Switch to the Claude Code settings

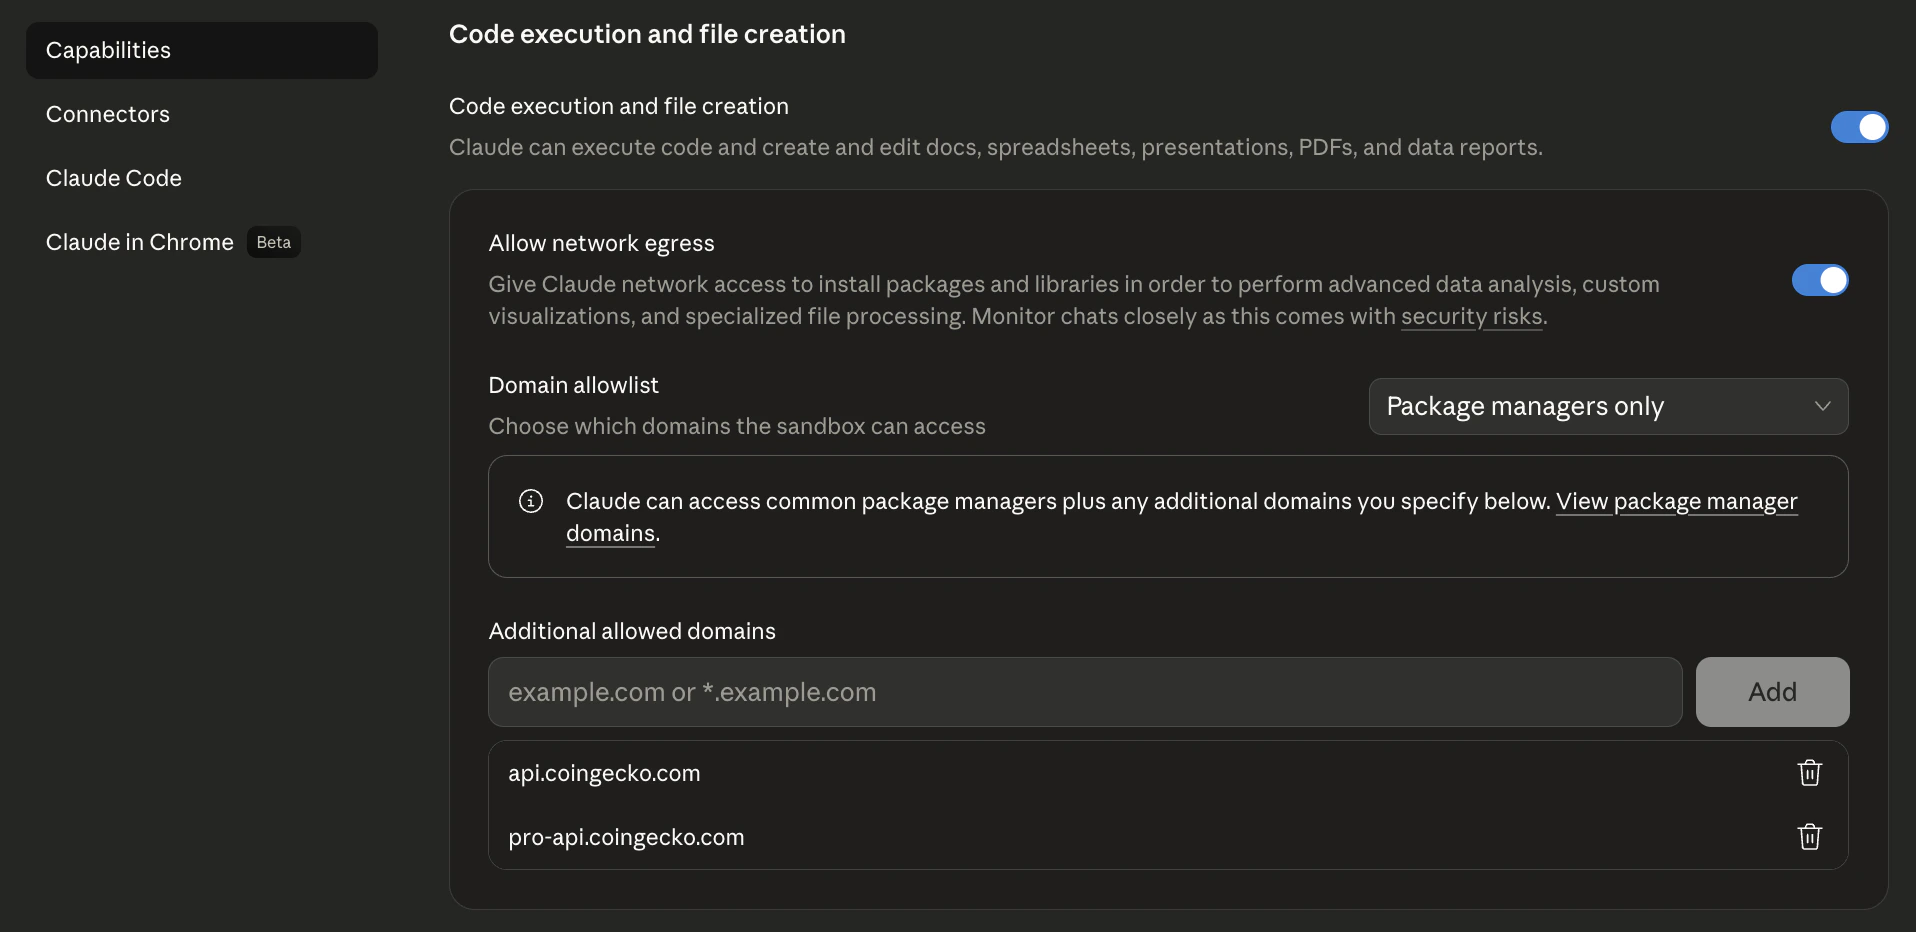pyautogui.click(x=114, y=179)
